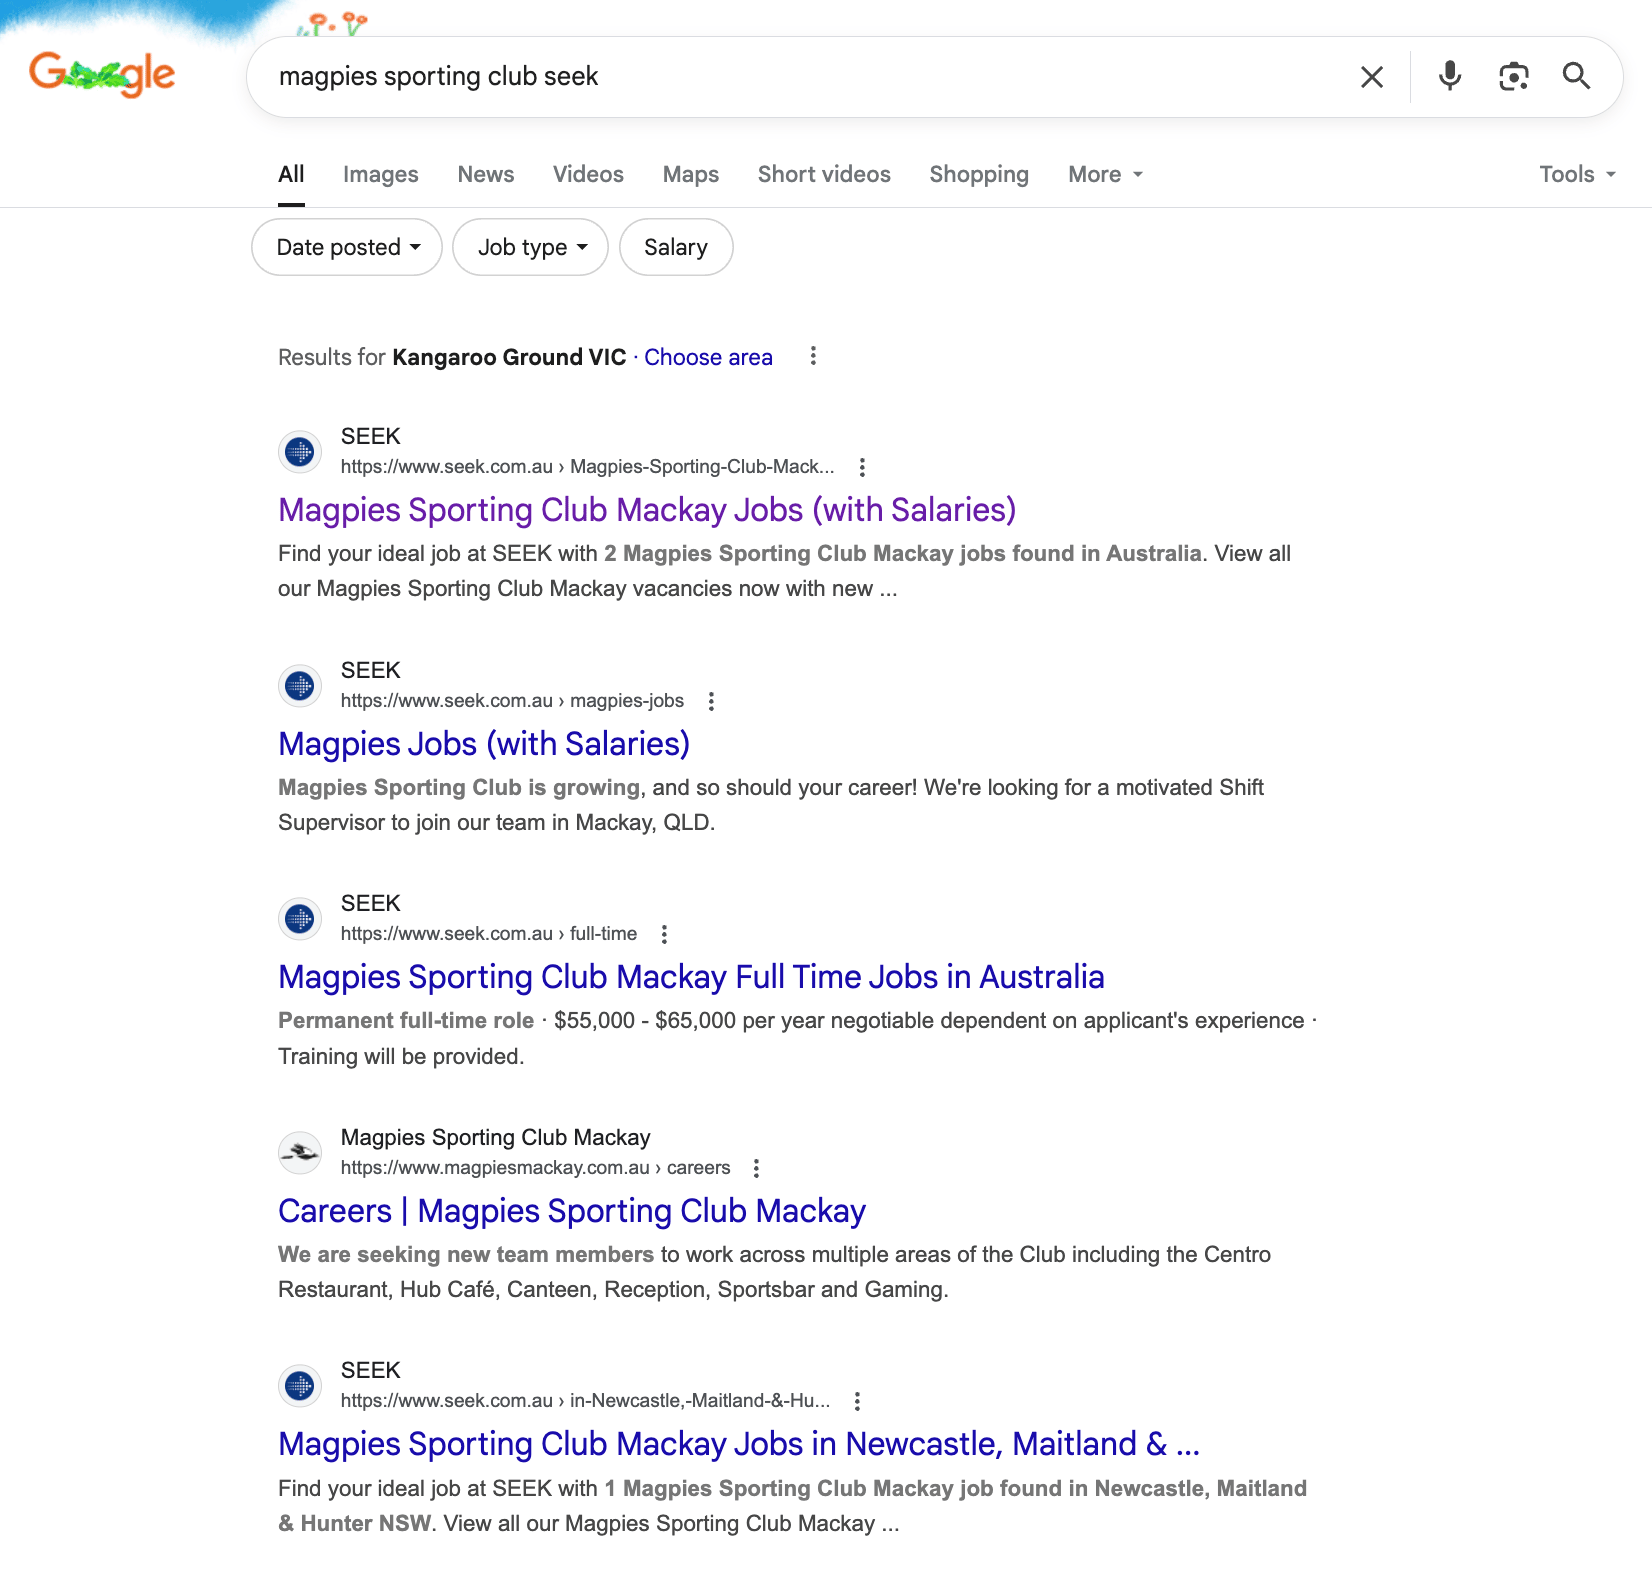Expand the Date posted filter
Image resolution: width=1652 pixels, height=1576 pixels.
point(347,247)
